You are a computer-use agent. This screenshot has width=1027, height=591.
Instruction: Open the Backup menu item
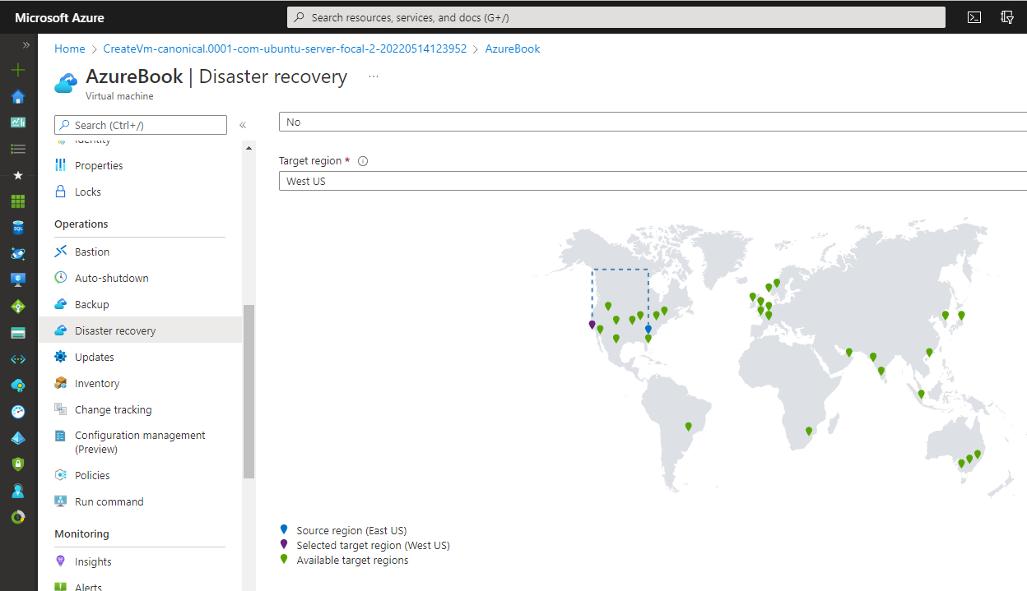click(92, 304)
